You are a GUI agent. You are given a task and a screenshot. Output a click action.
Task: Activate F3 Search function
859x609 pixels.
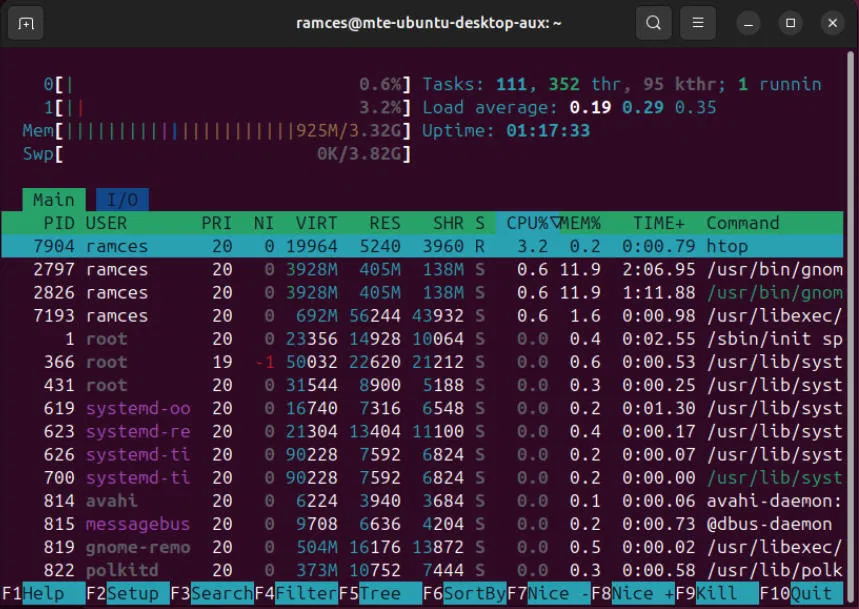221,593
